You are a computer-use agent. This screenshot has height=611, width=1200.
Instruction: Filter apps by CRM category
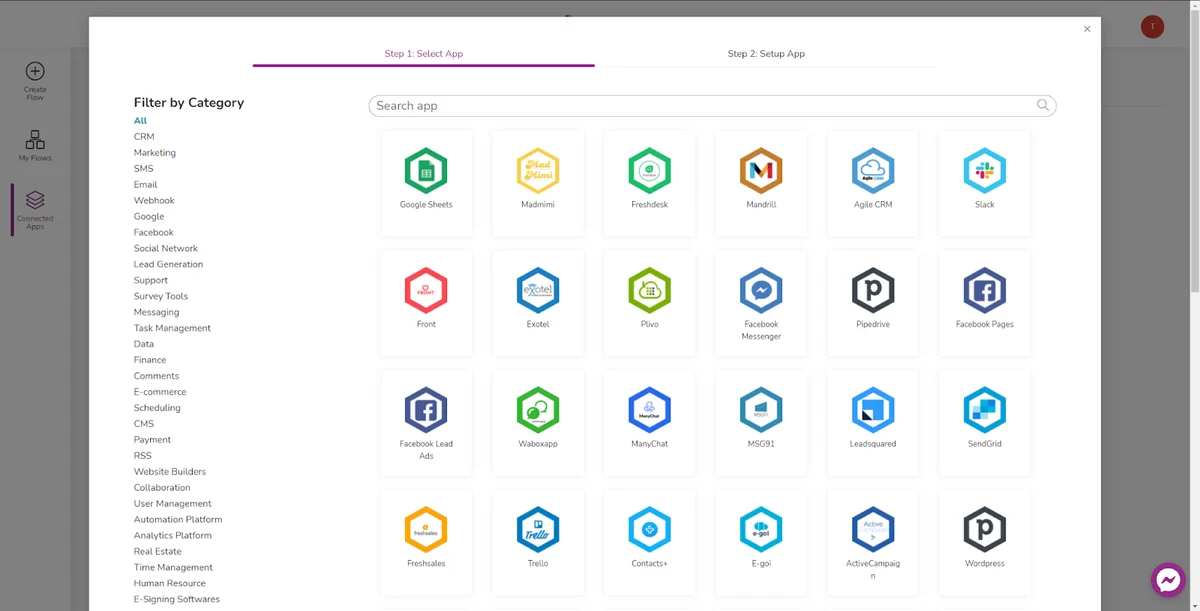(x=144, y=137)
